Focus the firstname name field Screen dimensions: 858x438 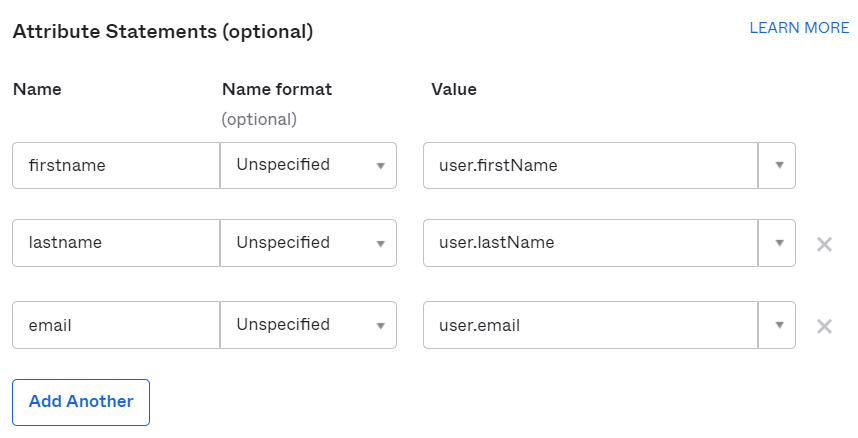[x=115, y=166]
